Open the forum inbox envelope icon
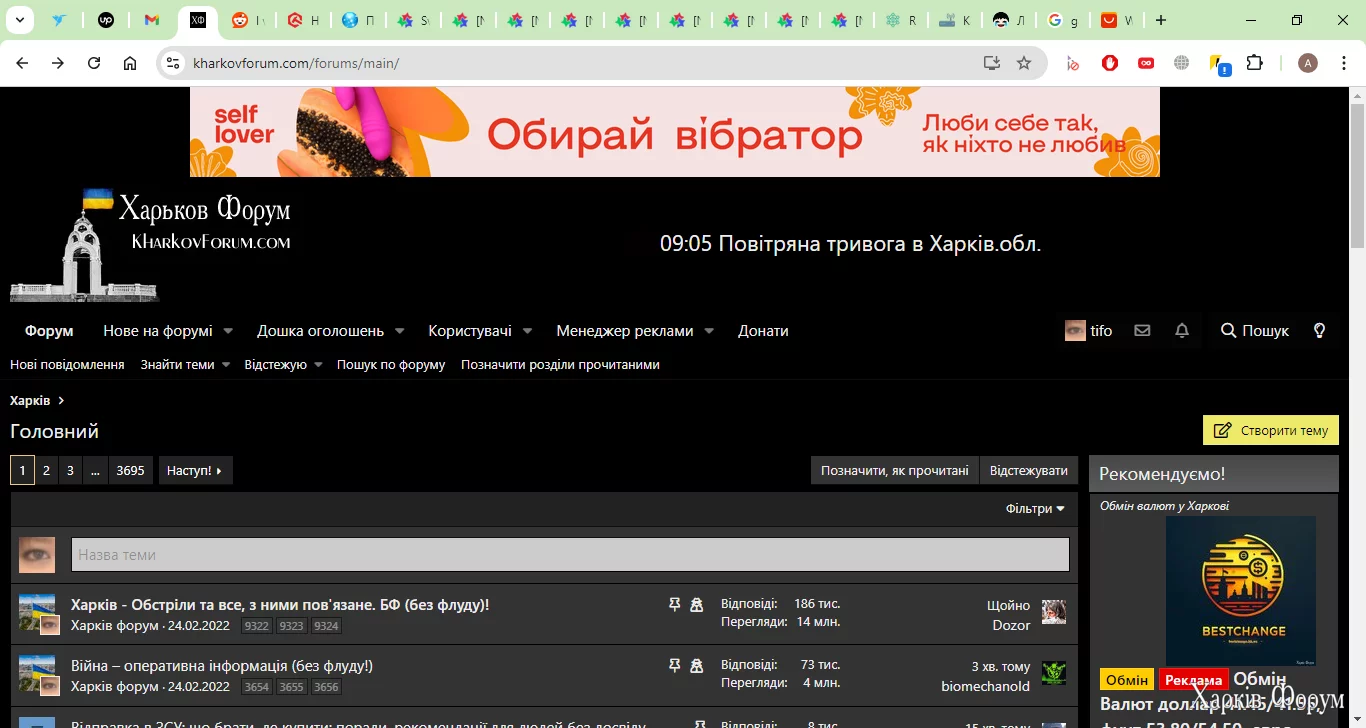The width and height of the screenshot is (1366, 728). click(1142, 331)
